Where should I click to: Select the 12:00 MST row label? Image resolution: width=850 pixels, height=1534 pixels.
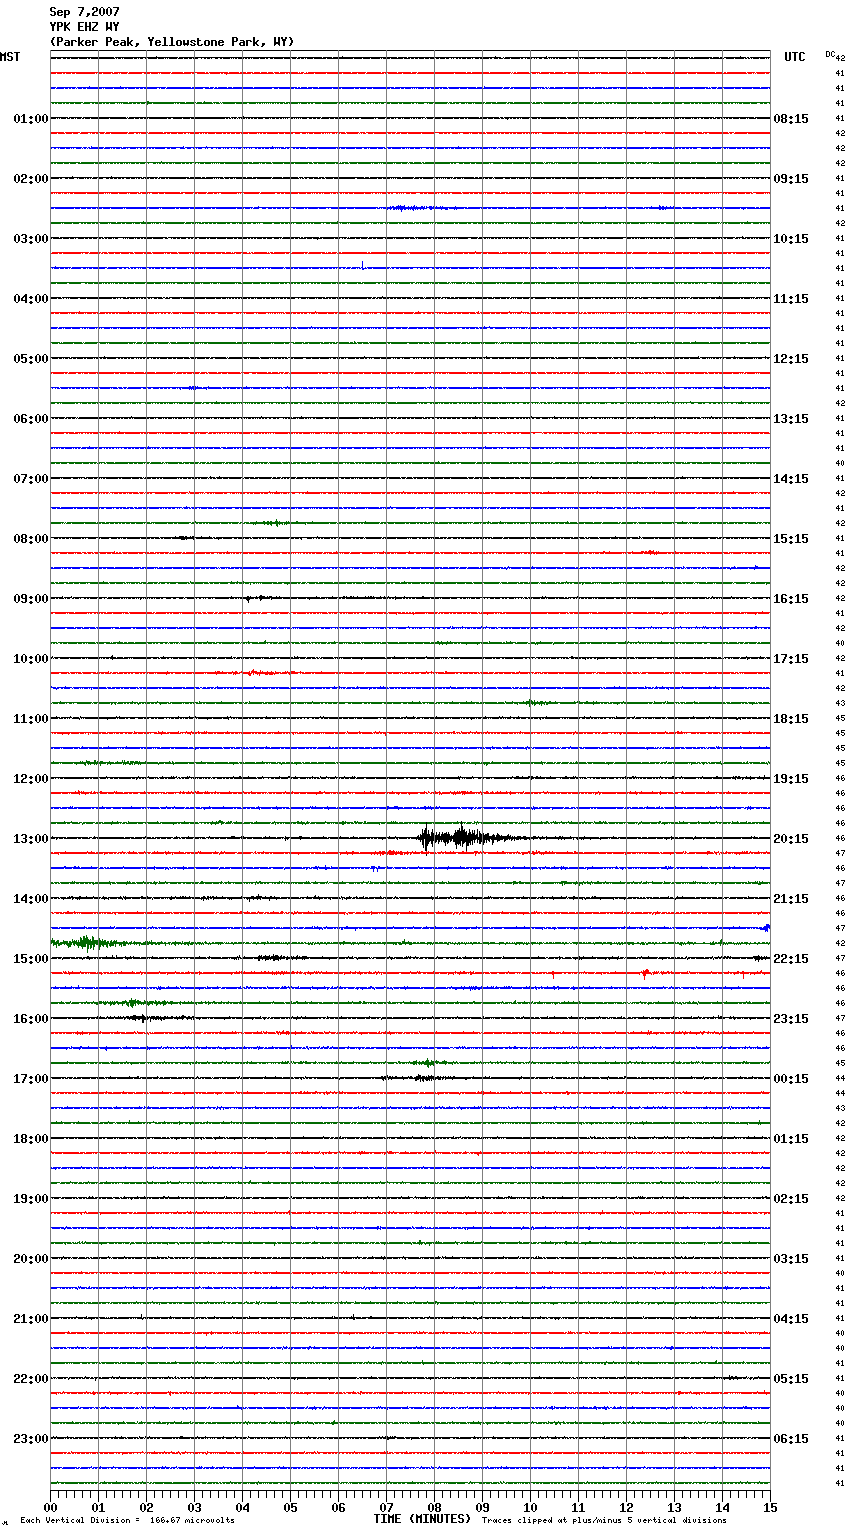[x=31, y=779]
